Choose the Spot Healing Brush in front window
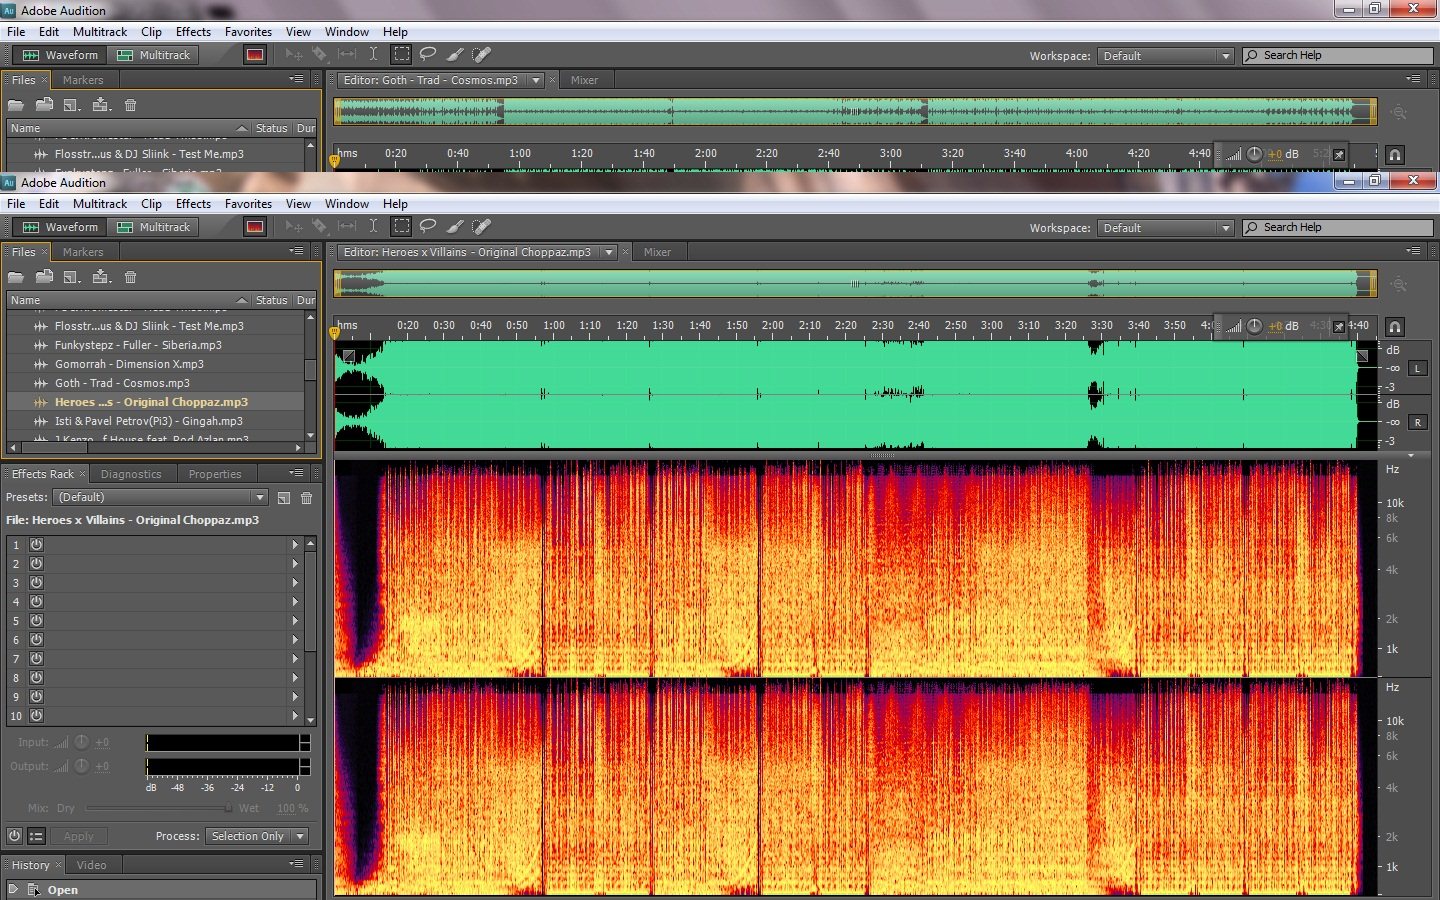 tap(481, 227)
